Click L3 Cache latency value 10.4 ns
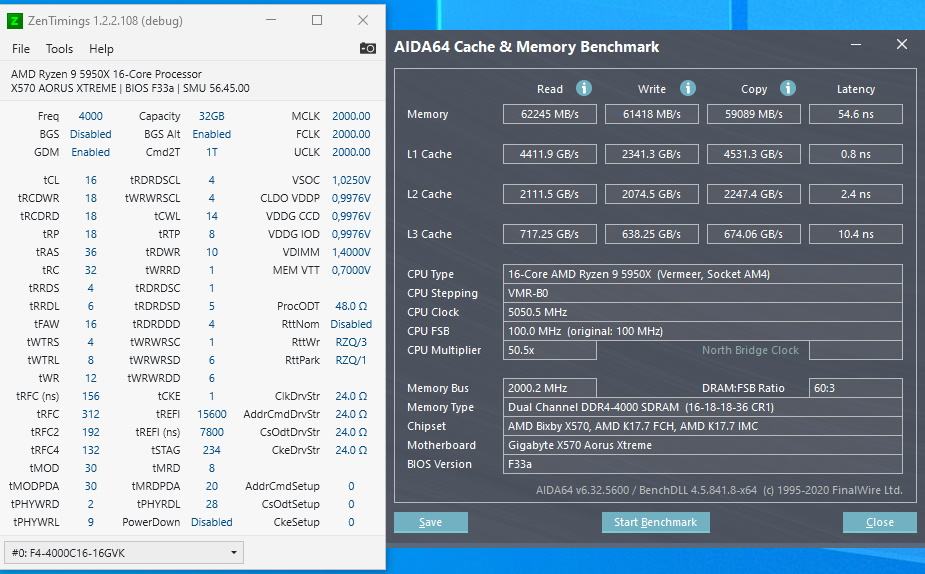The image size is (925, 574). (856, 234)
